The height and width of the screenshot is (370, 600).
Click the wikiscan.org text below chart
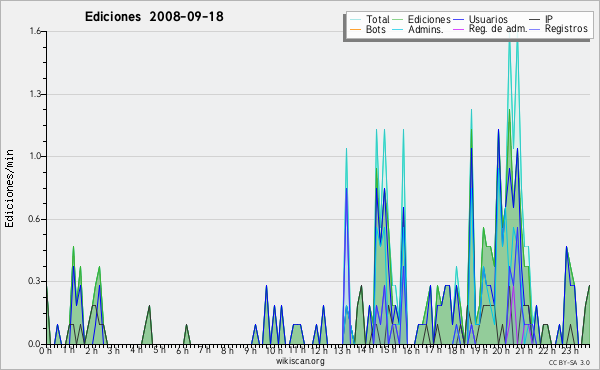[x=300, y=361]
